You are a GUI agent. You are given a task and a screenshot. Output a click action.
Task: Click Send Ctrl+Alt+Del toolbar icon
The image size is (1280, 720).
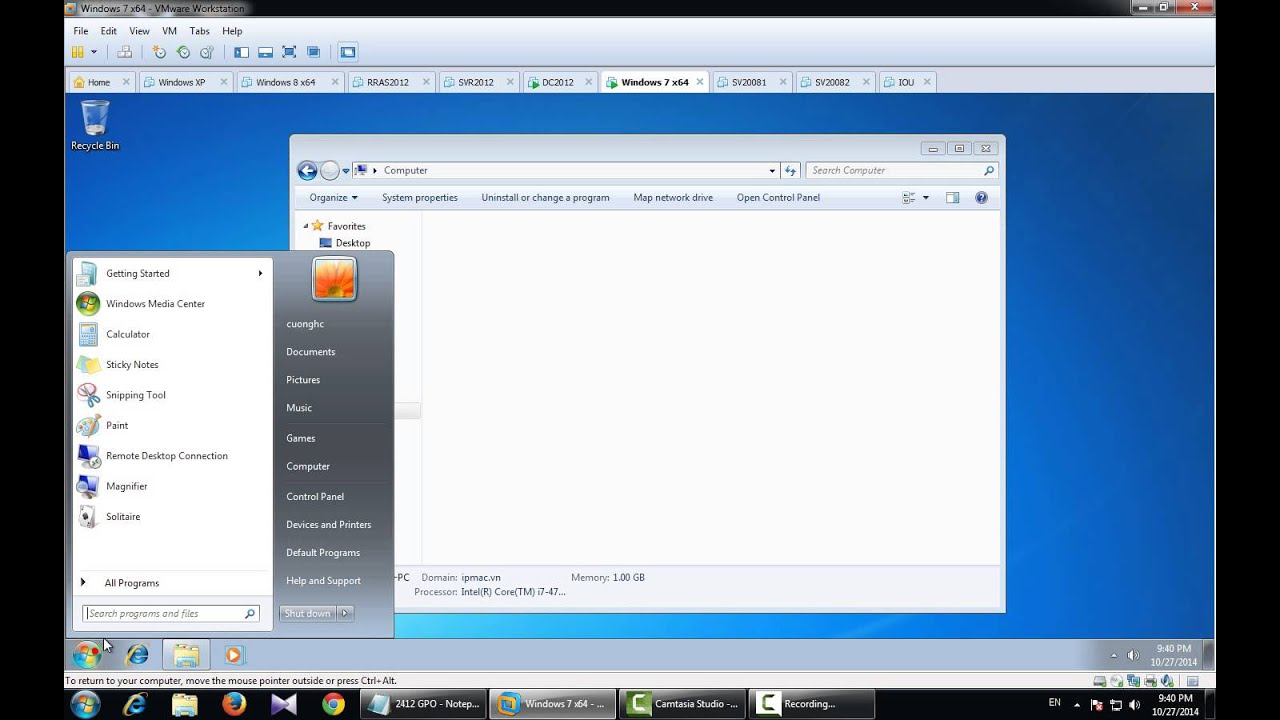point(124,52)
